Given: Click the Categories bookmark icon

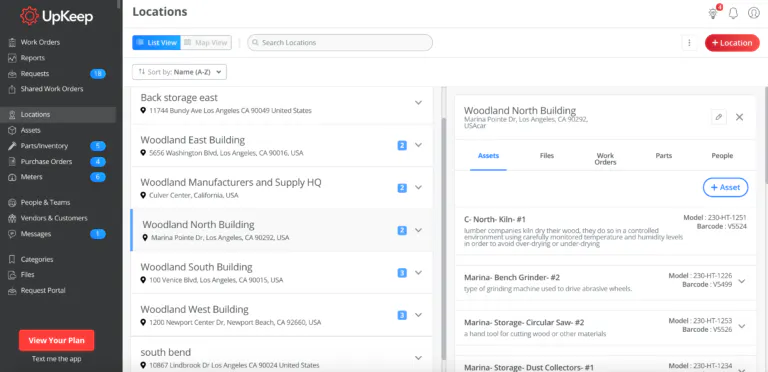Looking at the screenshot, I should (x=12, y=260).
